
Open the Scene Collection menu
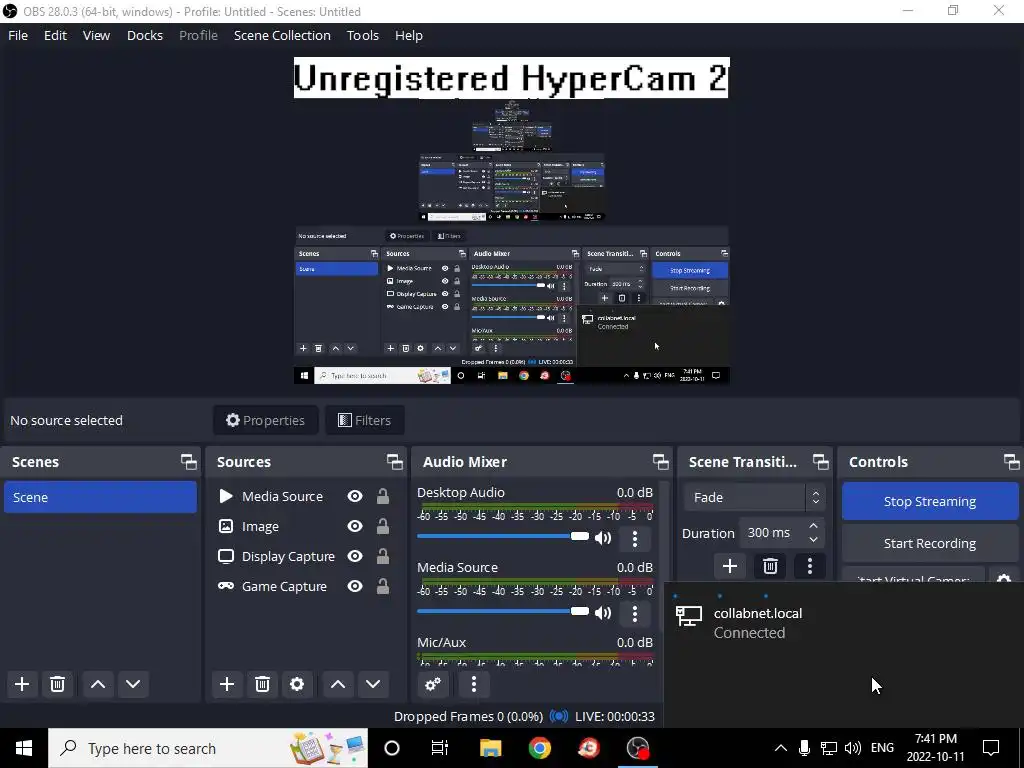point(282,35)
